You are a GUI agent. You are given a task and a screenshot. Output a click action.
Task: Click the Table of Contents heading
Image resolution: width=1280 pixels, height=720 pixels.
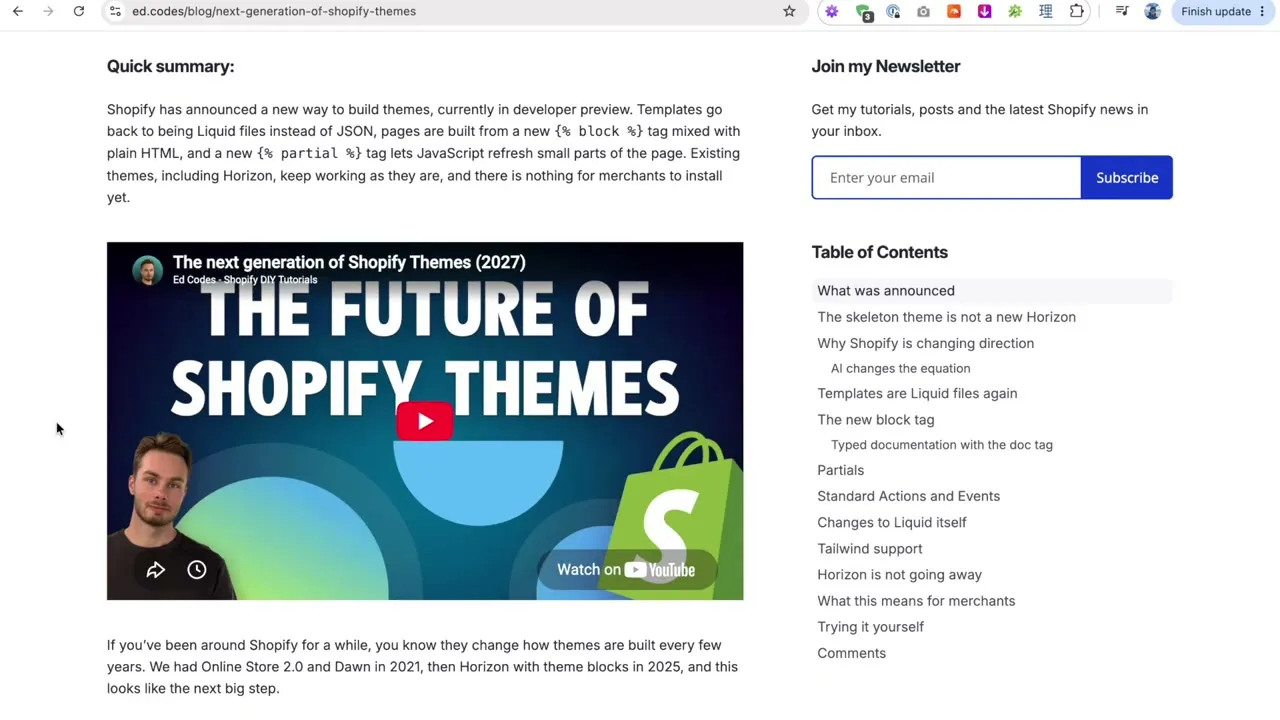pos(879,252)
